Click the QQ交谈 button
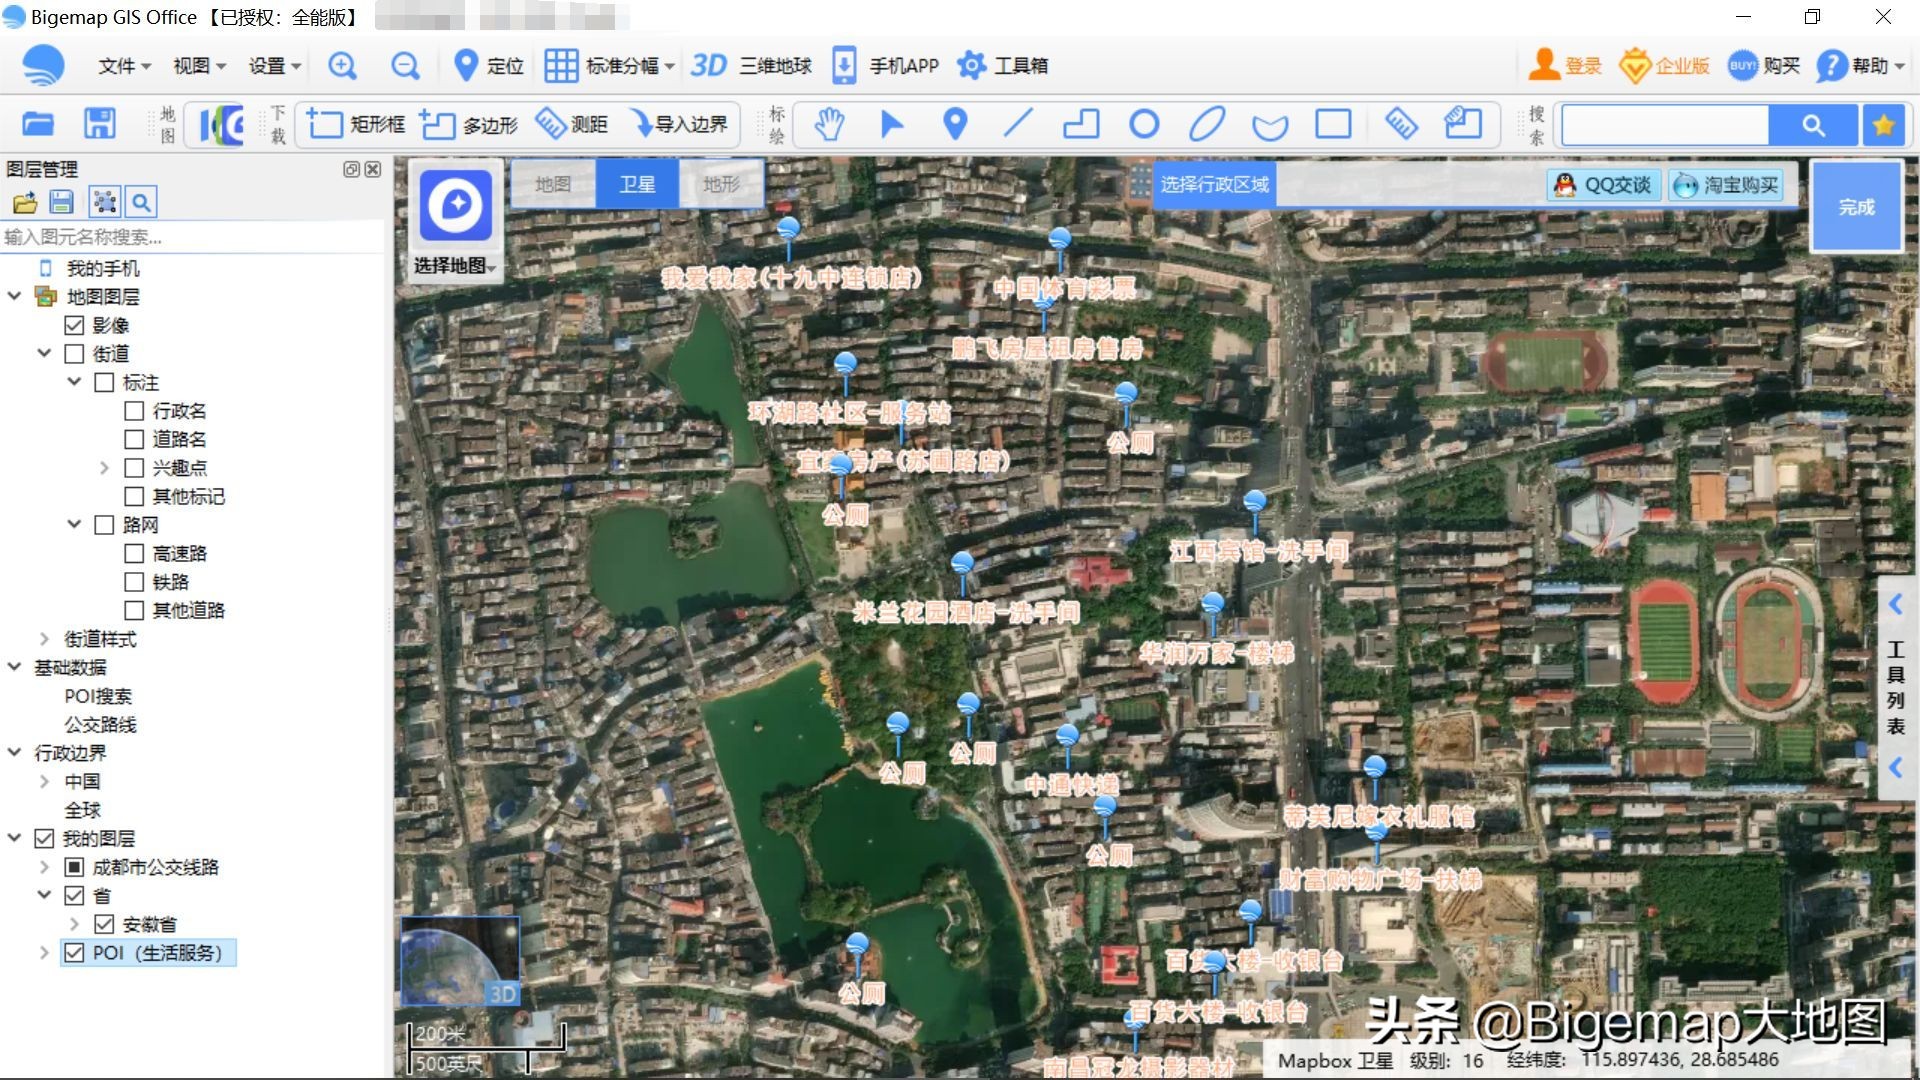The image size is (1920, 1080). (1601, 184)
